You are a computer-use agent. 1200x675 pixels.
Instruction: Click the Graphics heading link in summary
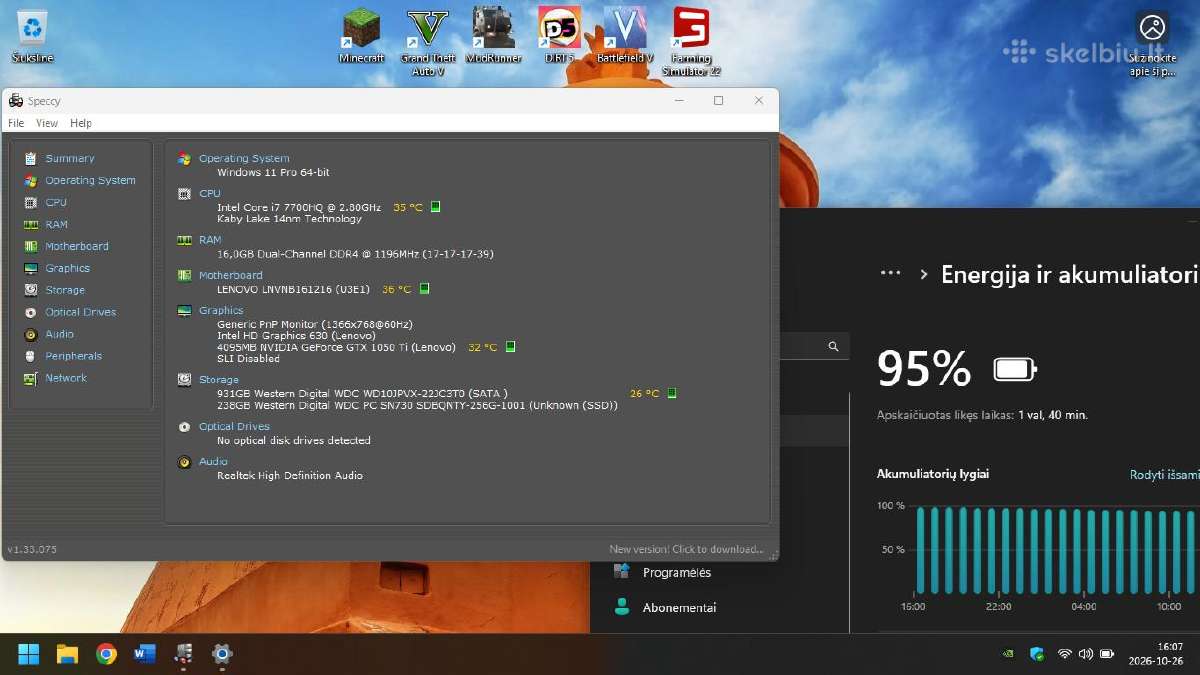point(221,310)
